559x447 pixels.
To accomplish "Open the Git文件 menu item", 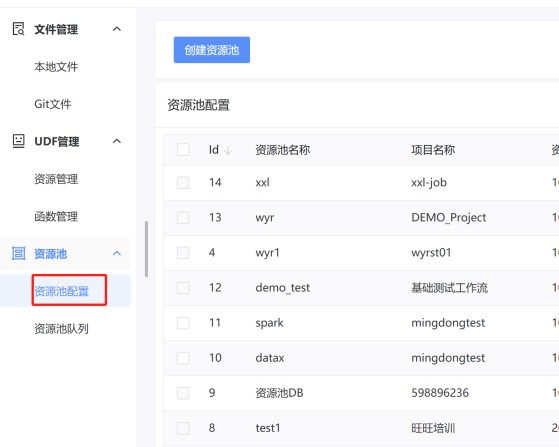I will click(x=53, y=104).
